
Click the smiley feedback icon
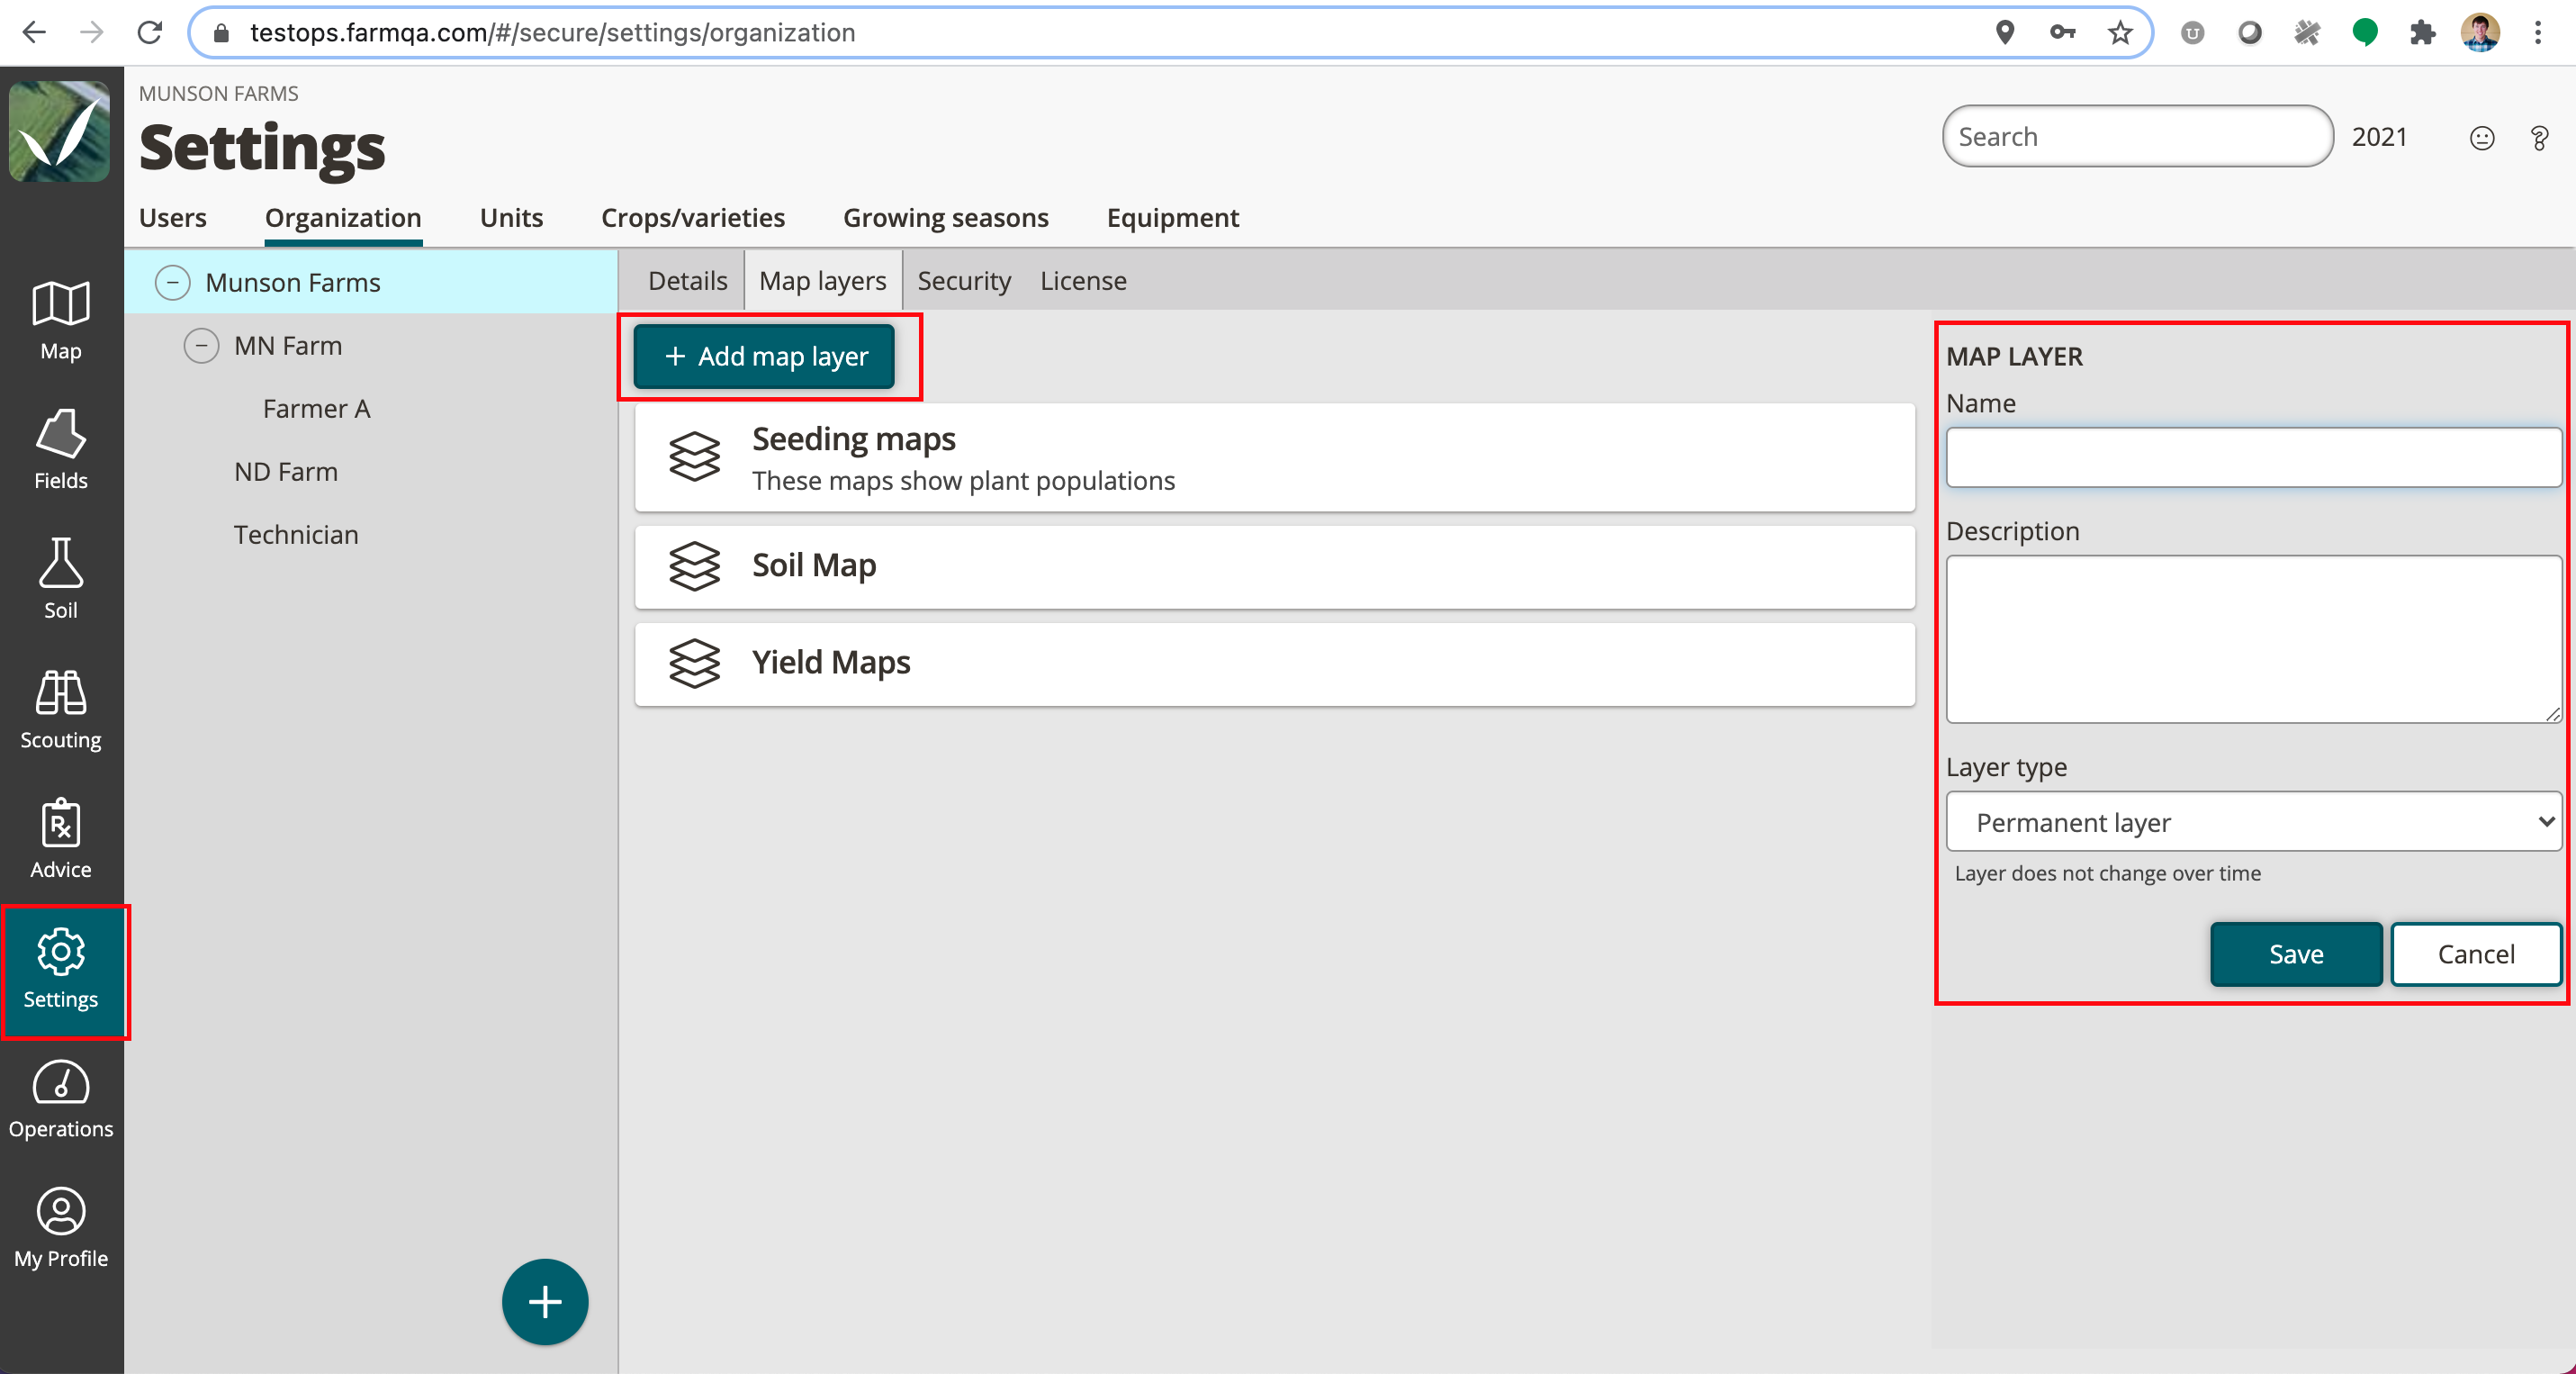[x=2482, y=138]
